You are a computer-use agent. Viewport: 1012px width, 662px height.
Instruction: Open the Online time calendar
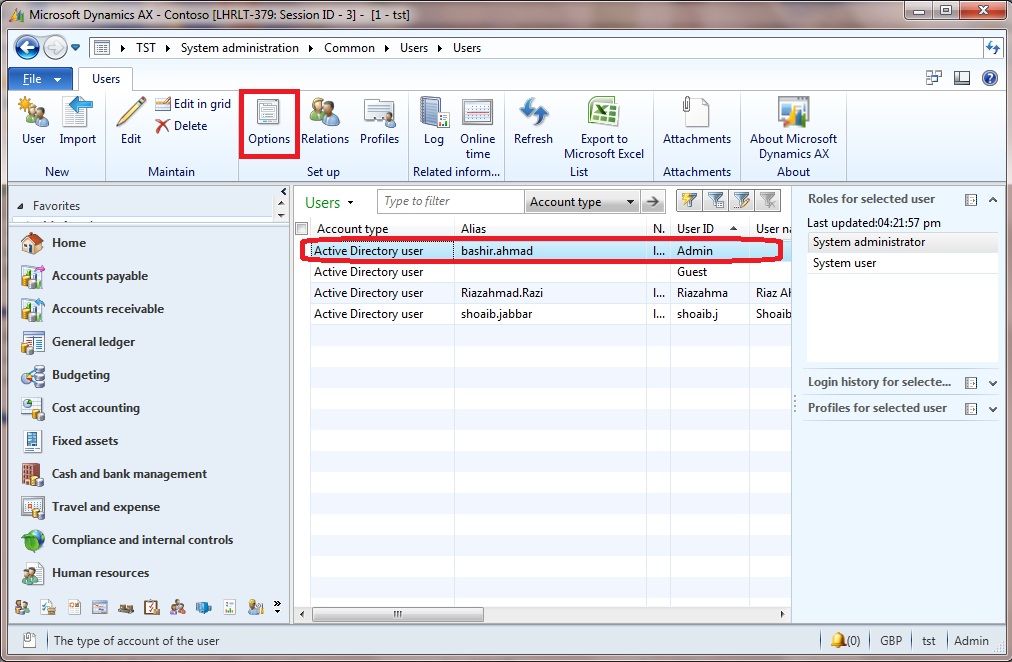point(478,128)
